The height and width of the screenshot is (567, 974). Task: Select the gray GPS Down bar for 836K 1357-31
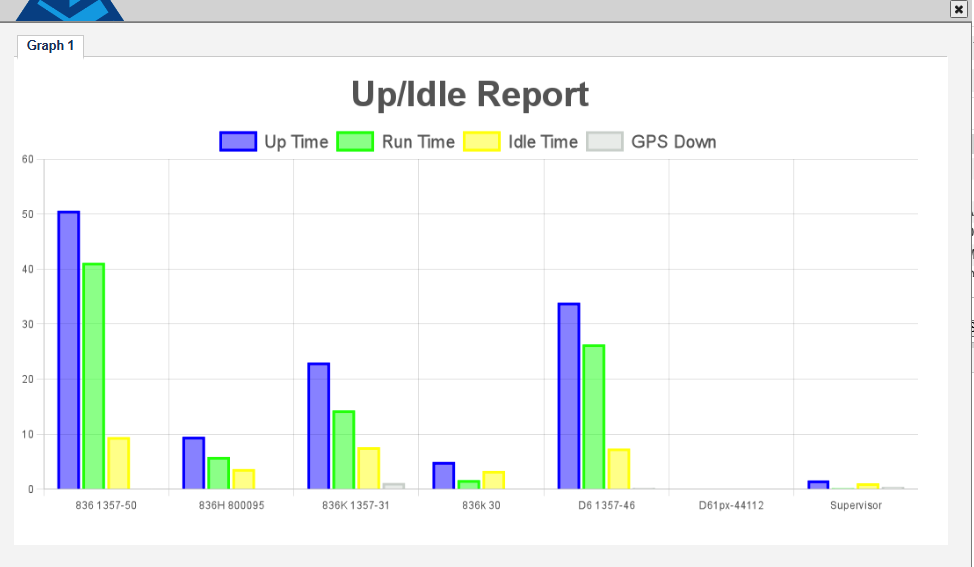point(394,486)
